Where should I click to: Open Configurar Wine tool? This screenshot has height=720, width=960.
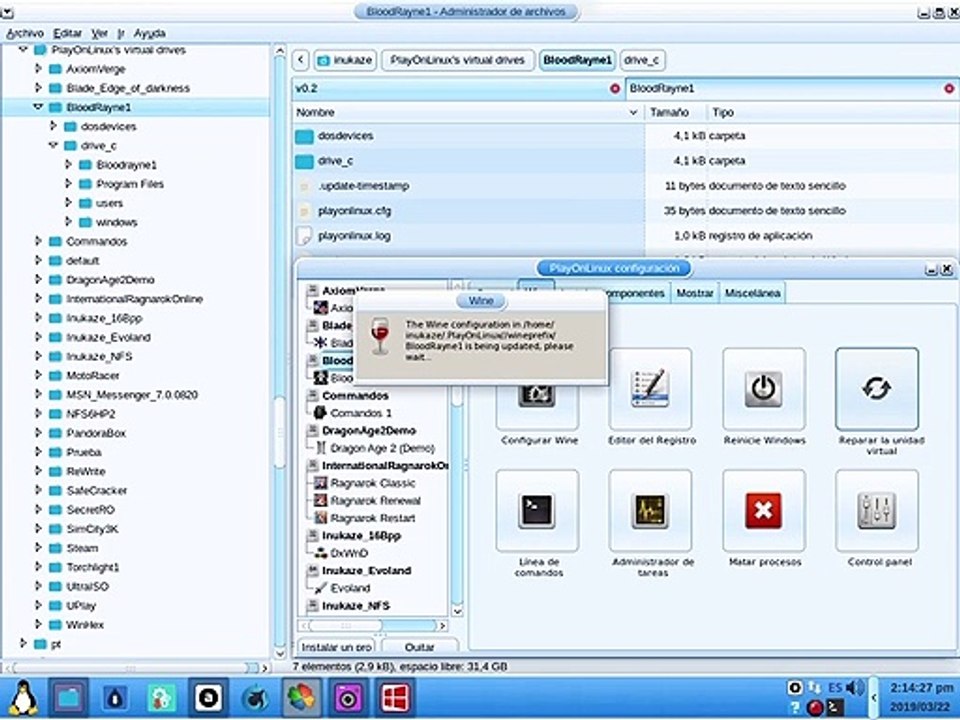537,395
